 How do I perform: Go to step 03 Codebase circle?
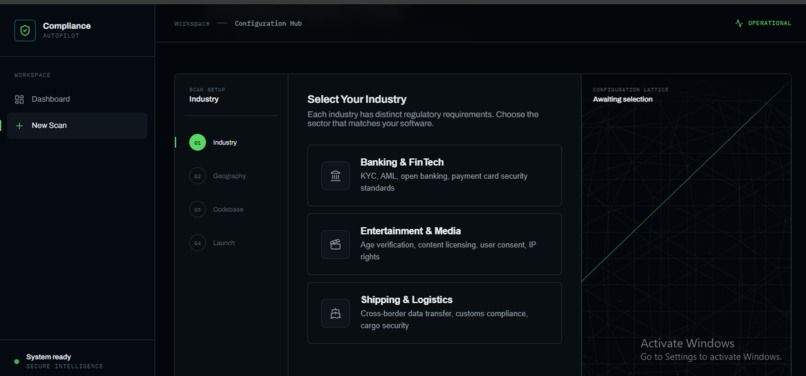tap(197, 209)
